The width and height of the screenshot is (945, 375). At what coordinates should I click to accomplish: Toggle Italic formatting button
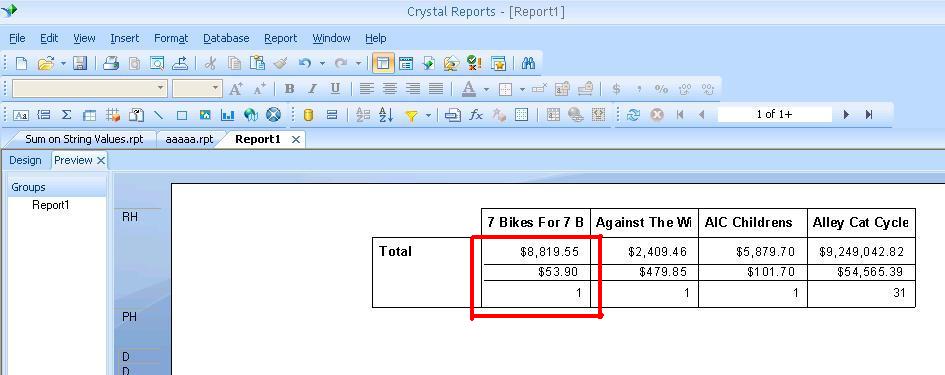click(x=312, y=89)
